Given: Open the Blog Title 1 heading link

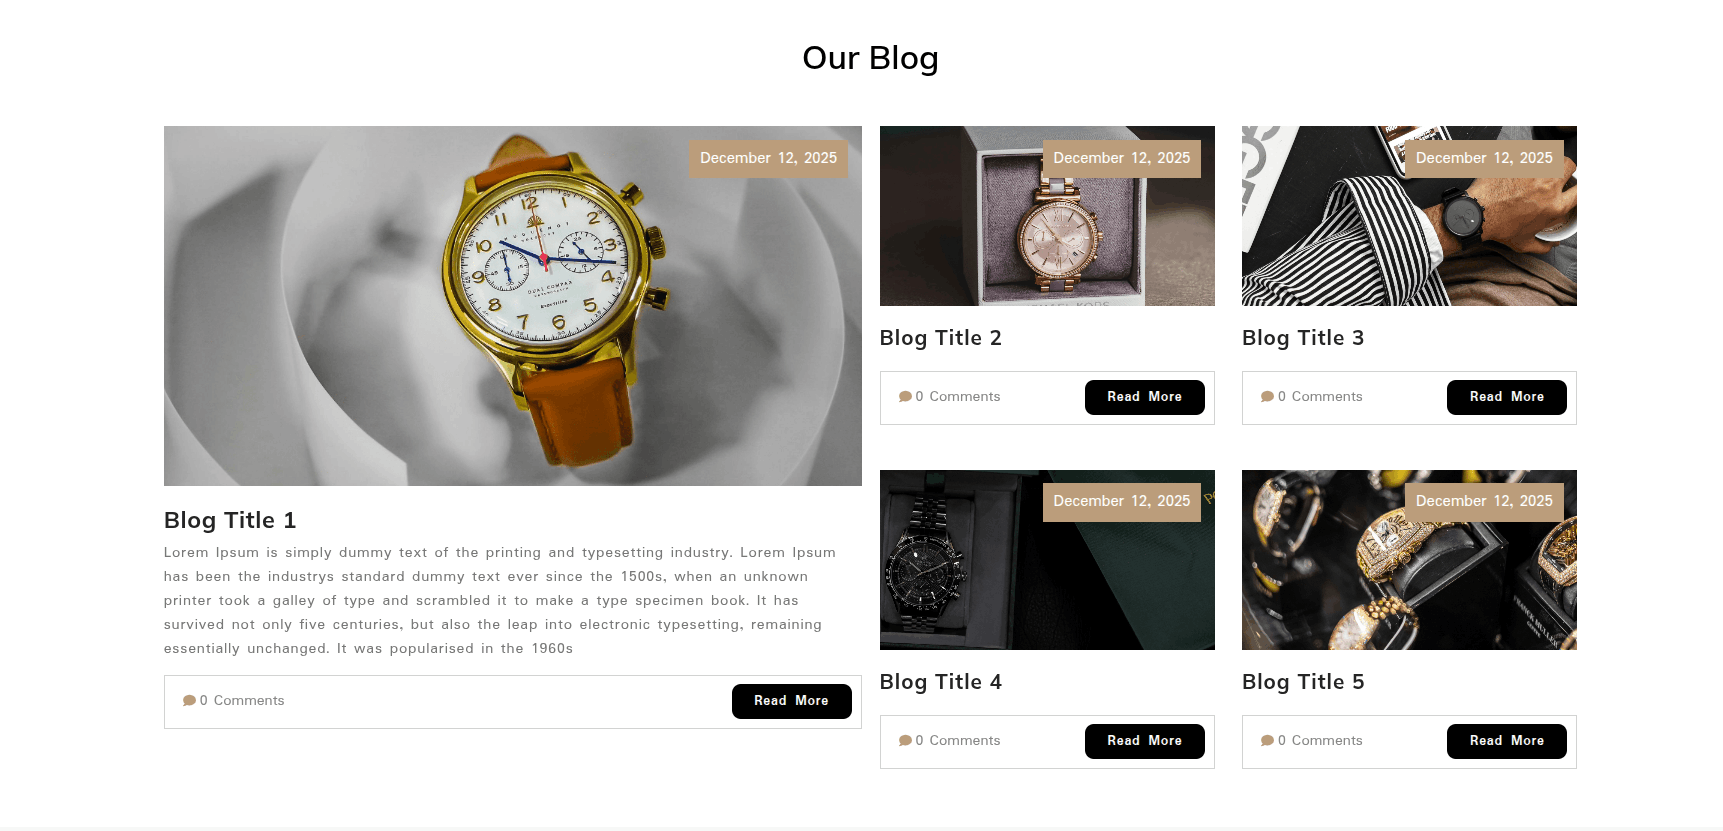Looking at the screenshot, I should (230, 520).
